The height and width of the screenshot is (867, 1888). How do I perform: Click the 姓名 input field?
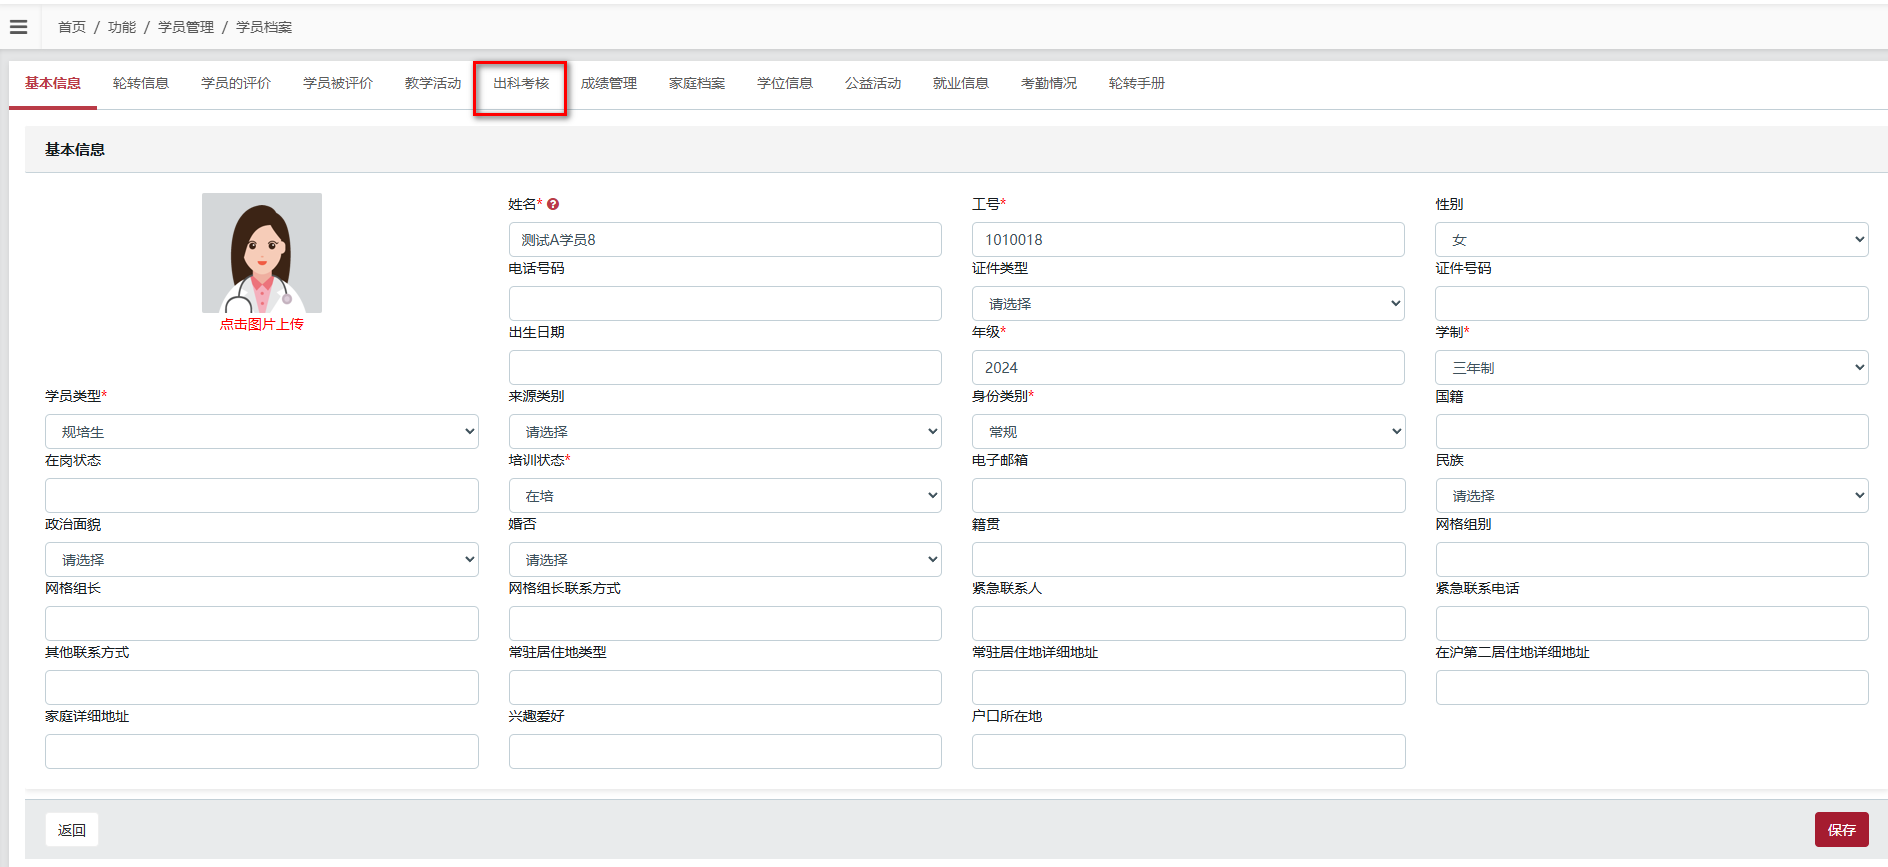[725, 240]
